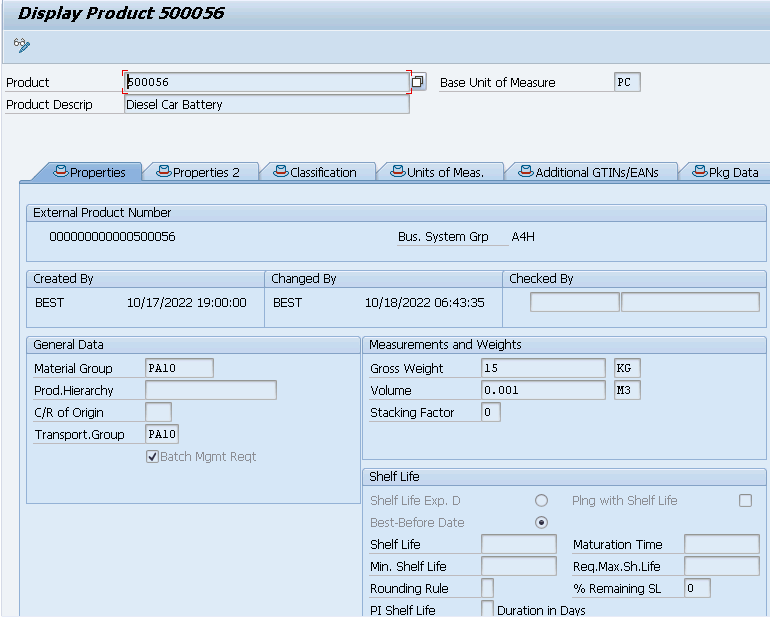Viewport: 770px width, 620px height.
Task: Select the Shelf Life Exp. D radio button
Action: 541,500
